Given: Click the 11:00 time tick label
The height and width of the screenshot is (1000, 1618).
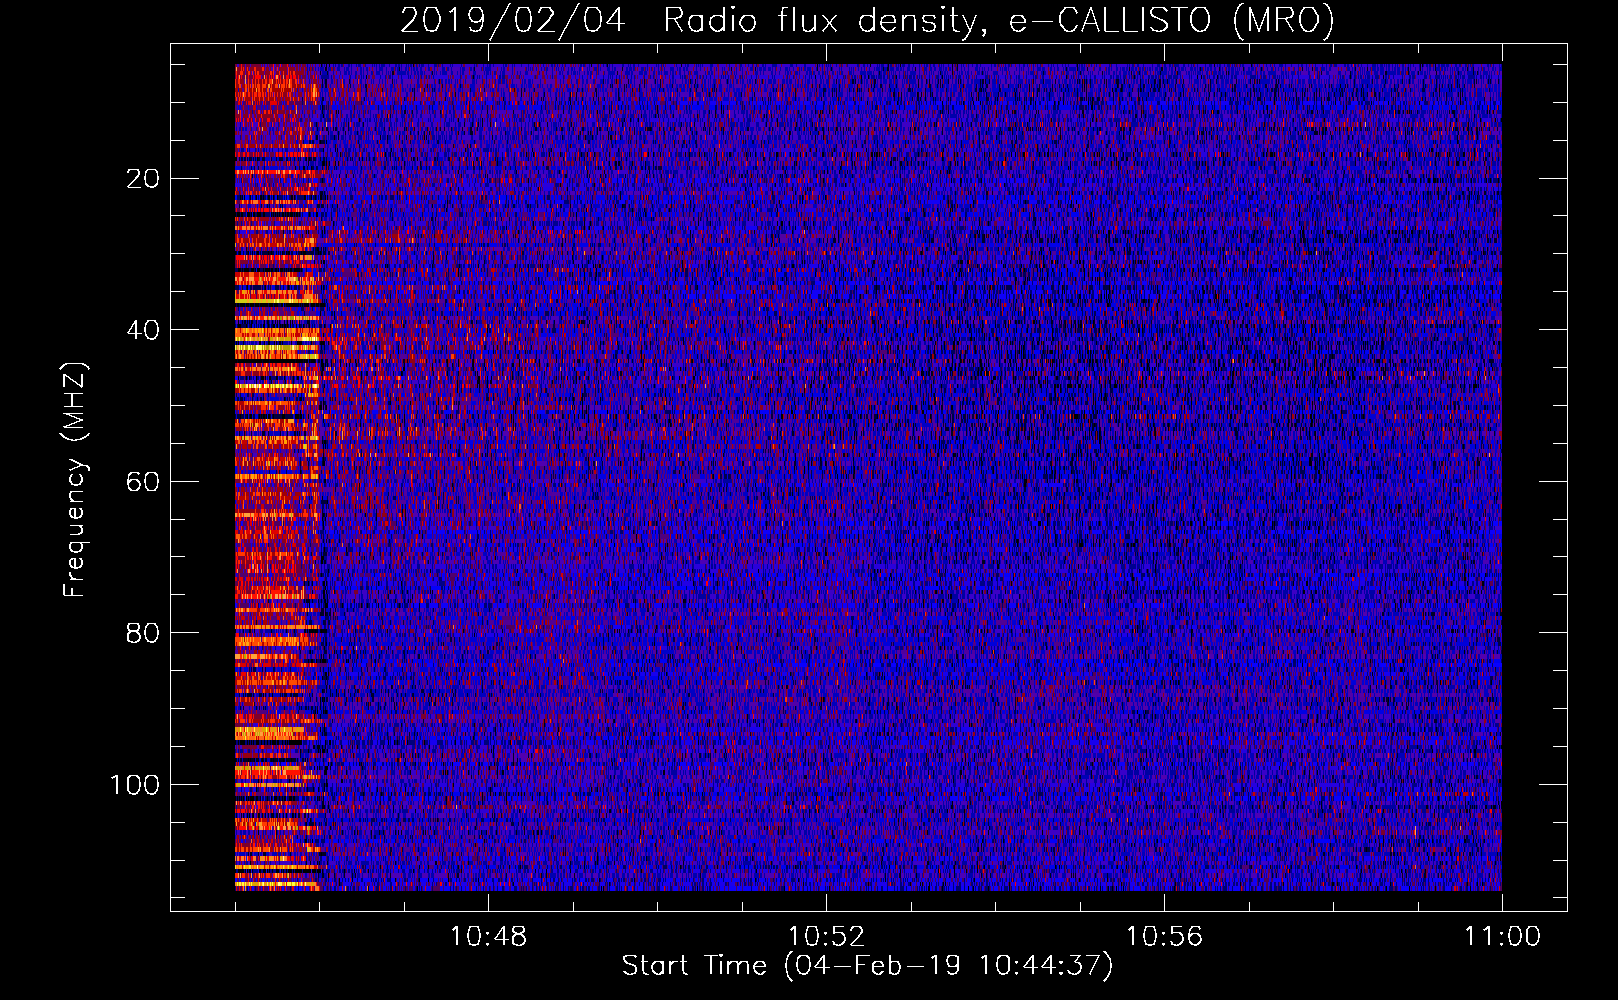Looking at the screenshot, I should point(1502,937).
